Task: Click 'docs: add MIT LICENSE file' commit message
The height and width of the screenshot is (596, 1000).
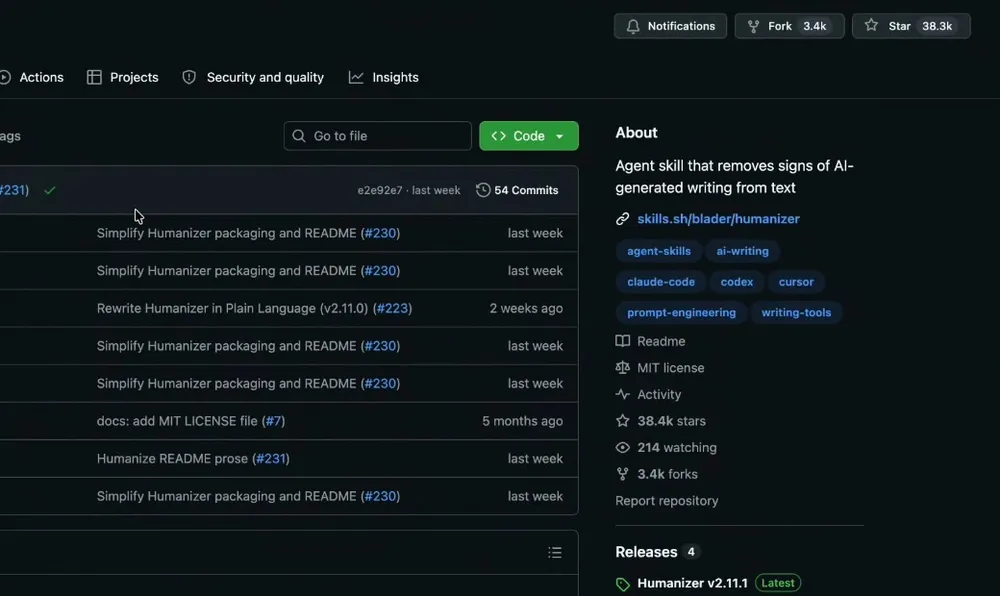Action: [177, 421]
